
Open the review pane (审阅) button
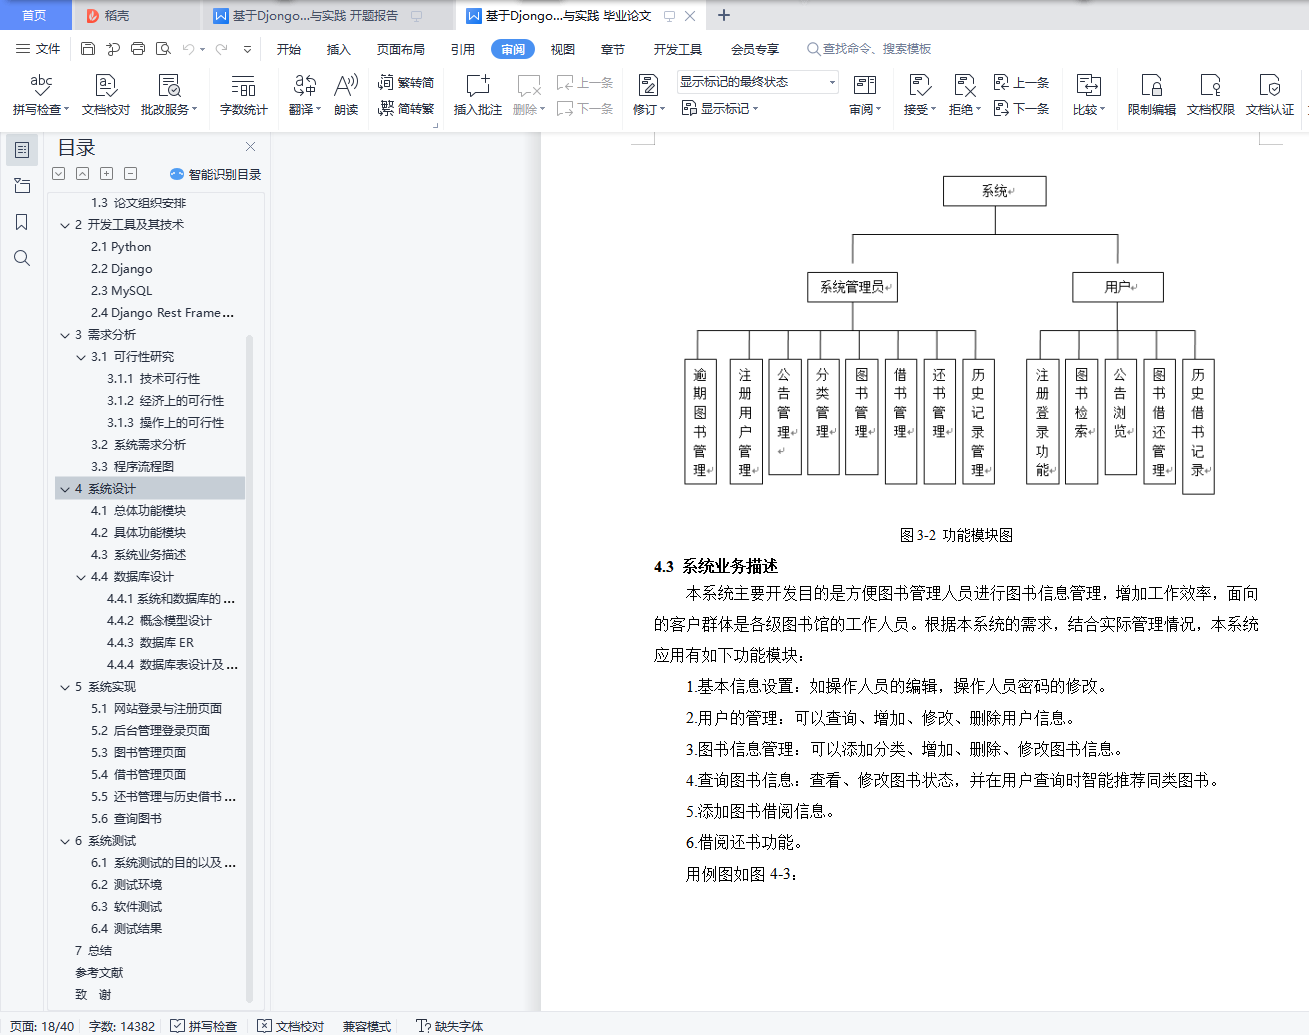click(x=865, y=95)
